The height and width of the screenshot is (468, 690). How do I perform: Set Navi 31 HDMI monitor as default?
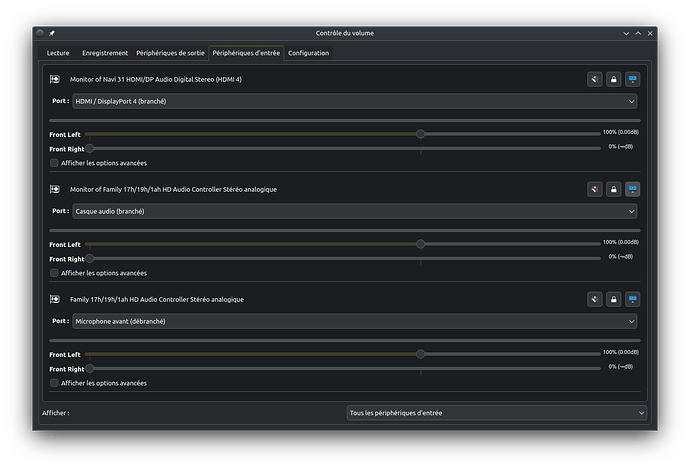coord(632,79)
